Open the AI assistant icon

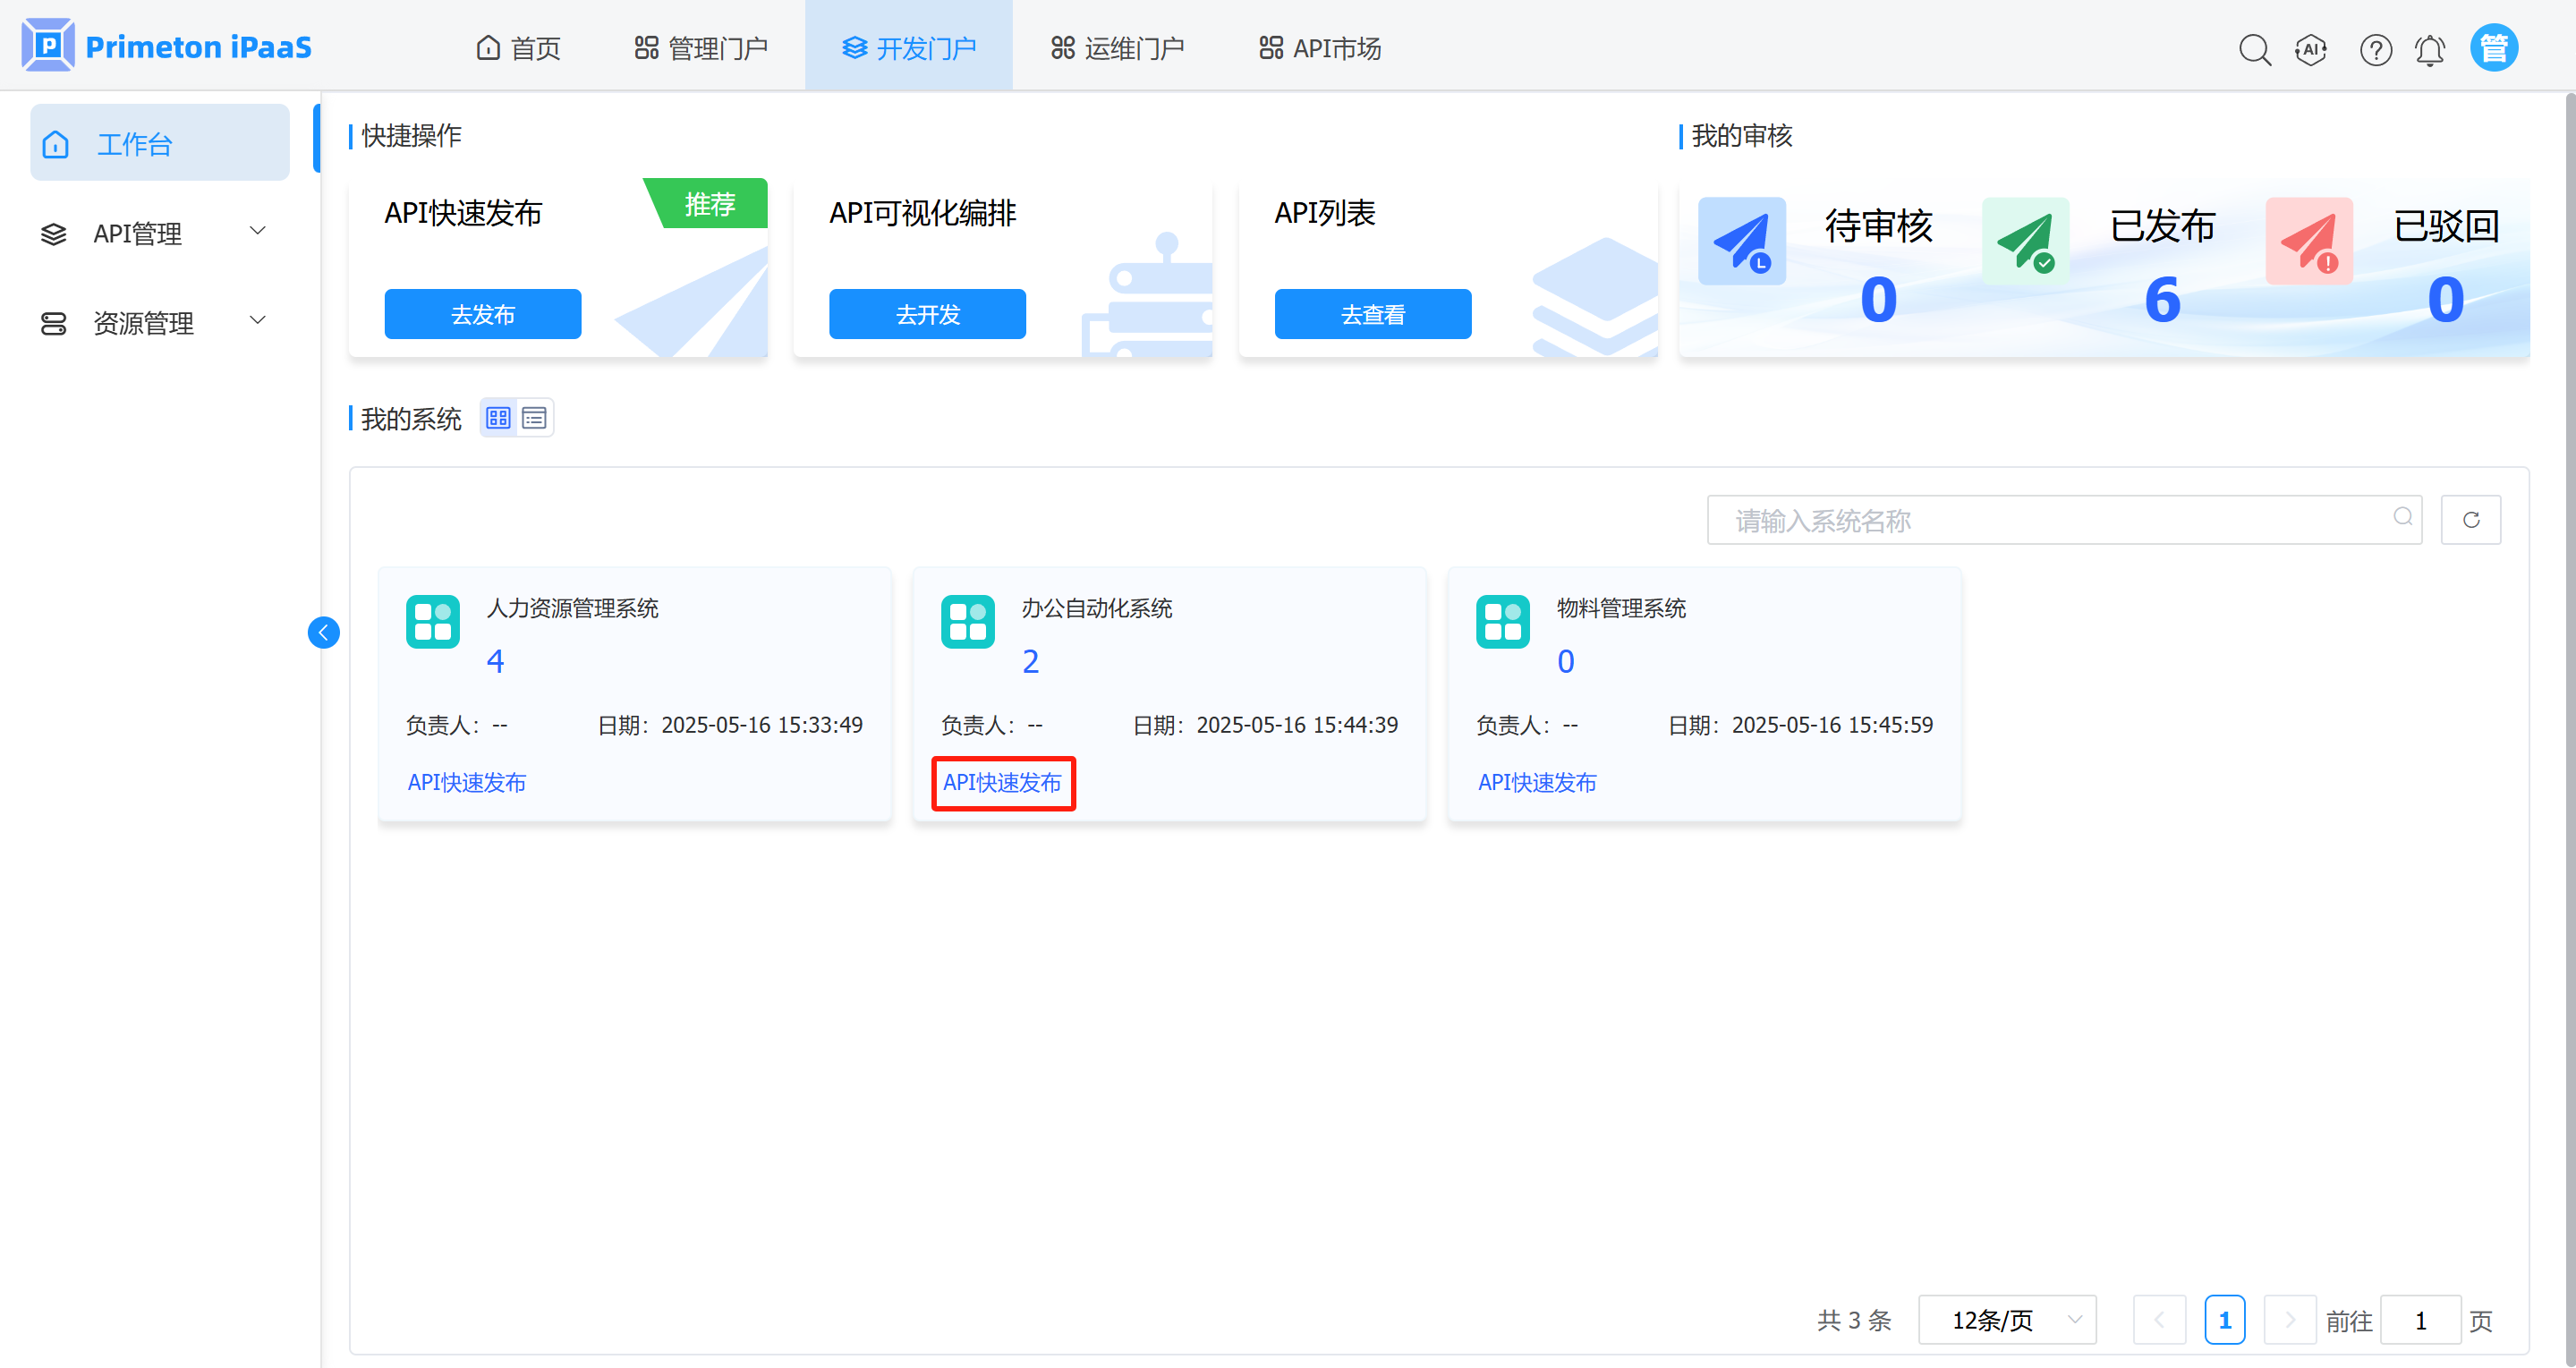(2310, 48)
